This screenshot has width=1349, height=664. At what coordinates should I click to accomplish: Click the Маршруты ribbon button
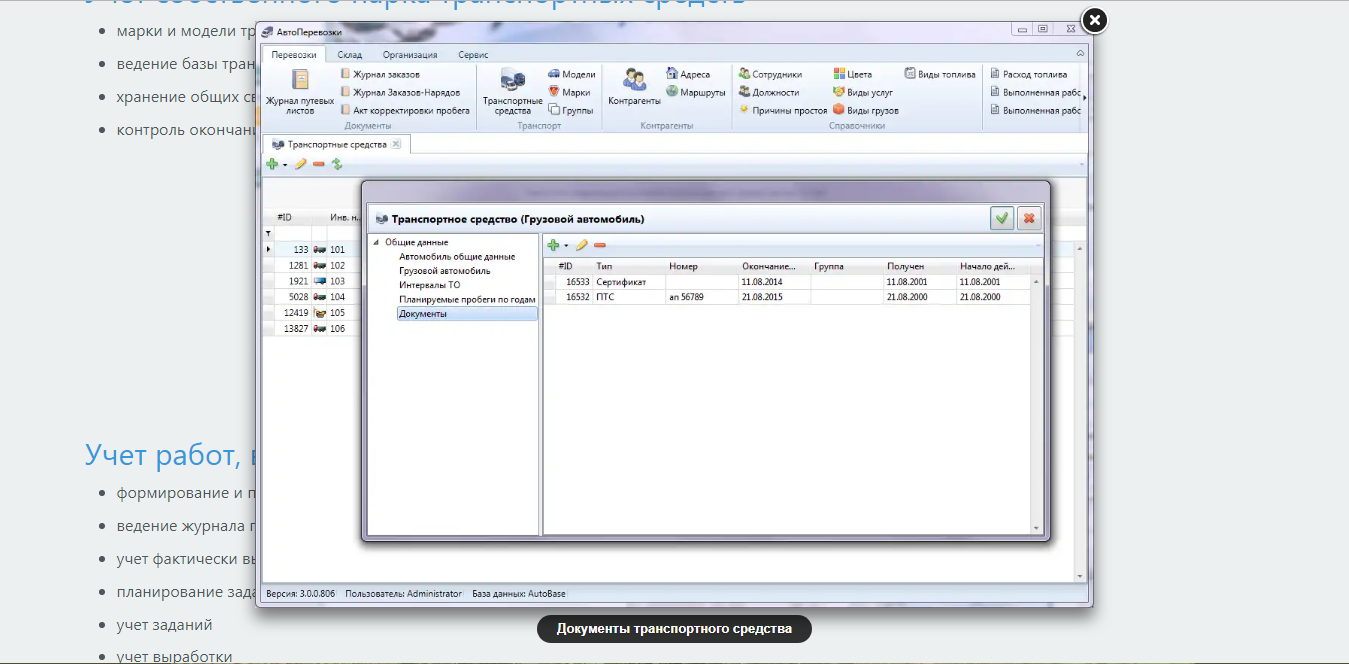pos(702,92)
